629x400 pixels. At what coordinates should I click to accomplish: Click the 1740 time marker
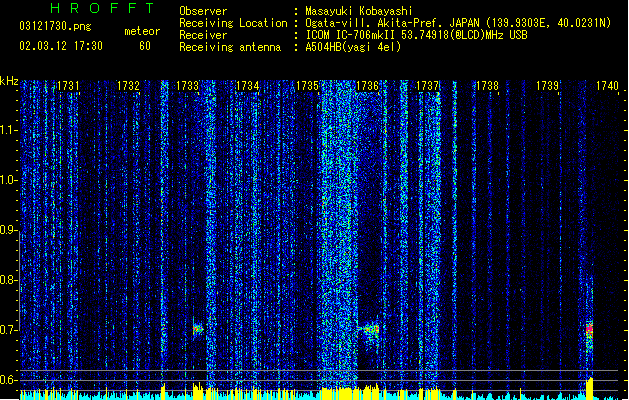click(x=607, y=86)
